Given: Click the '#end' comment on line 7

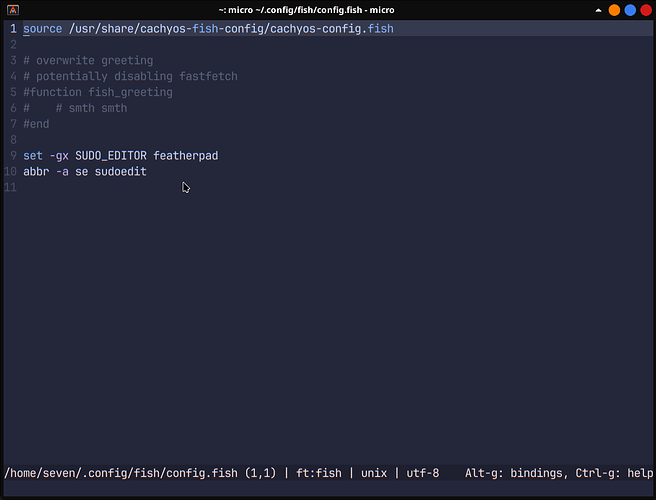Looking at the screenshot, I should click(x=36, y=124).
